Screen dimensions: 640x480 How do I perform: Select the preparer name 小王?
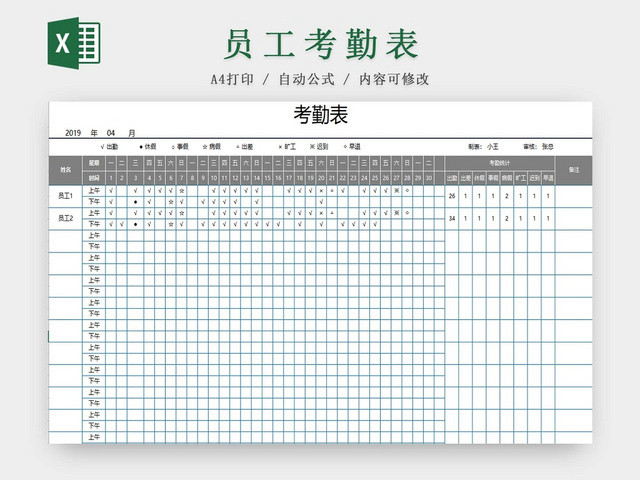point(493,146)
